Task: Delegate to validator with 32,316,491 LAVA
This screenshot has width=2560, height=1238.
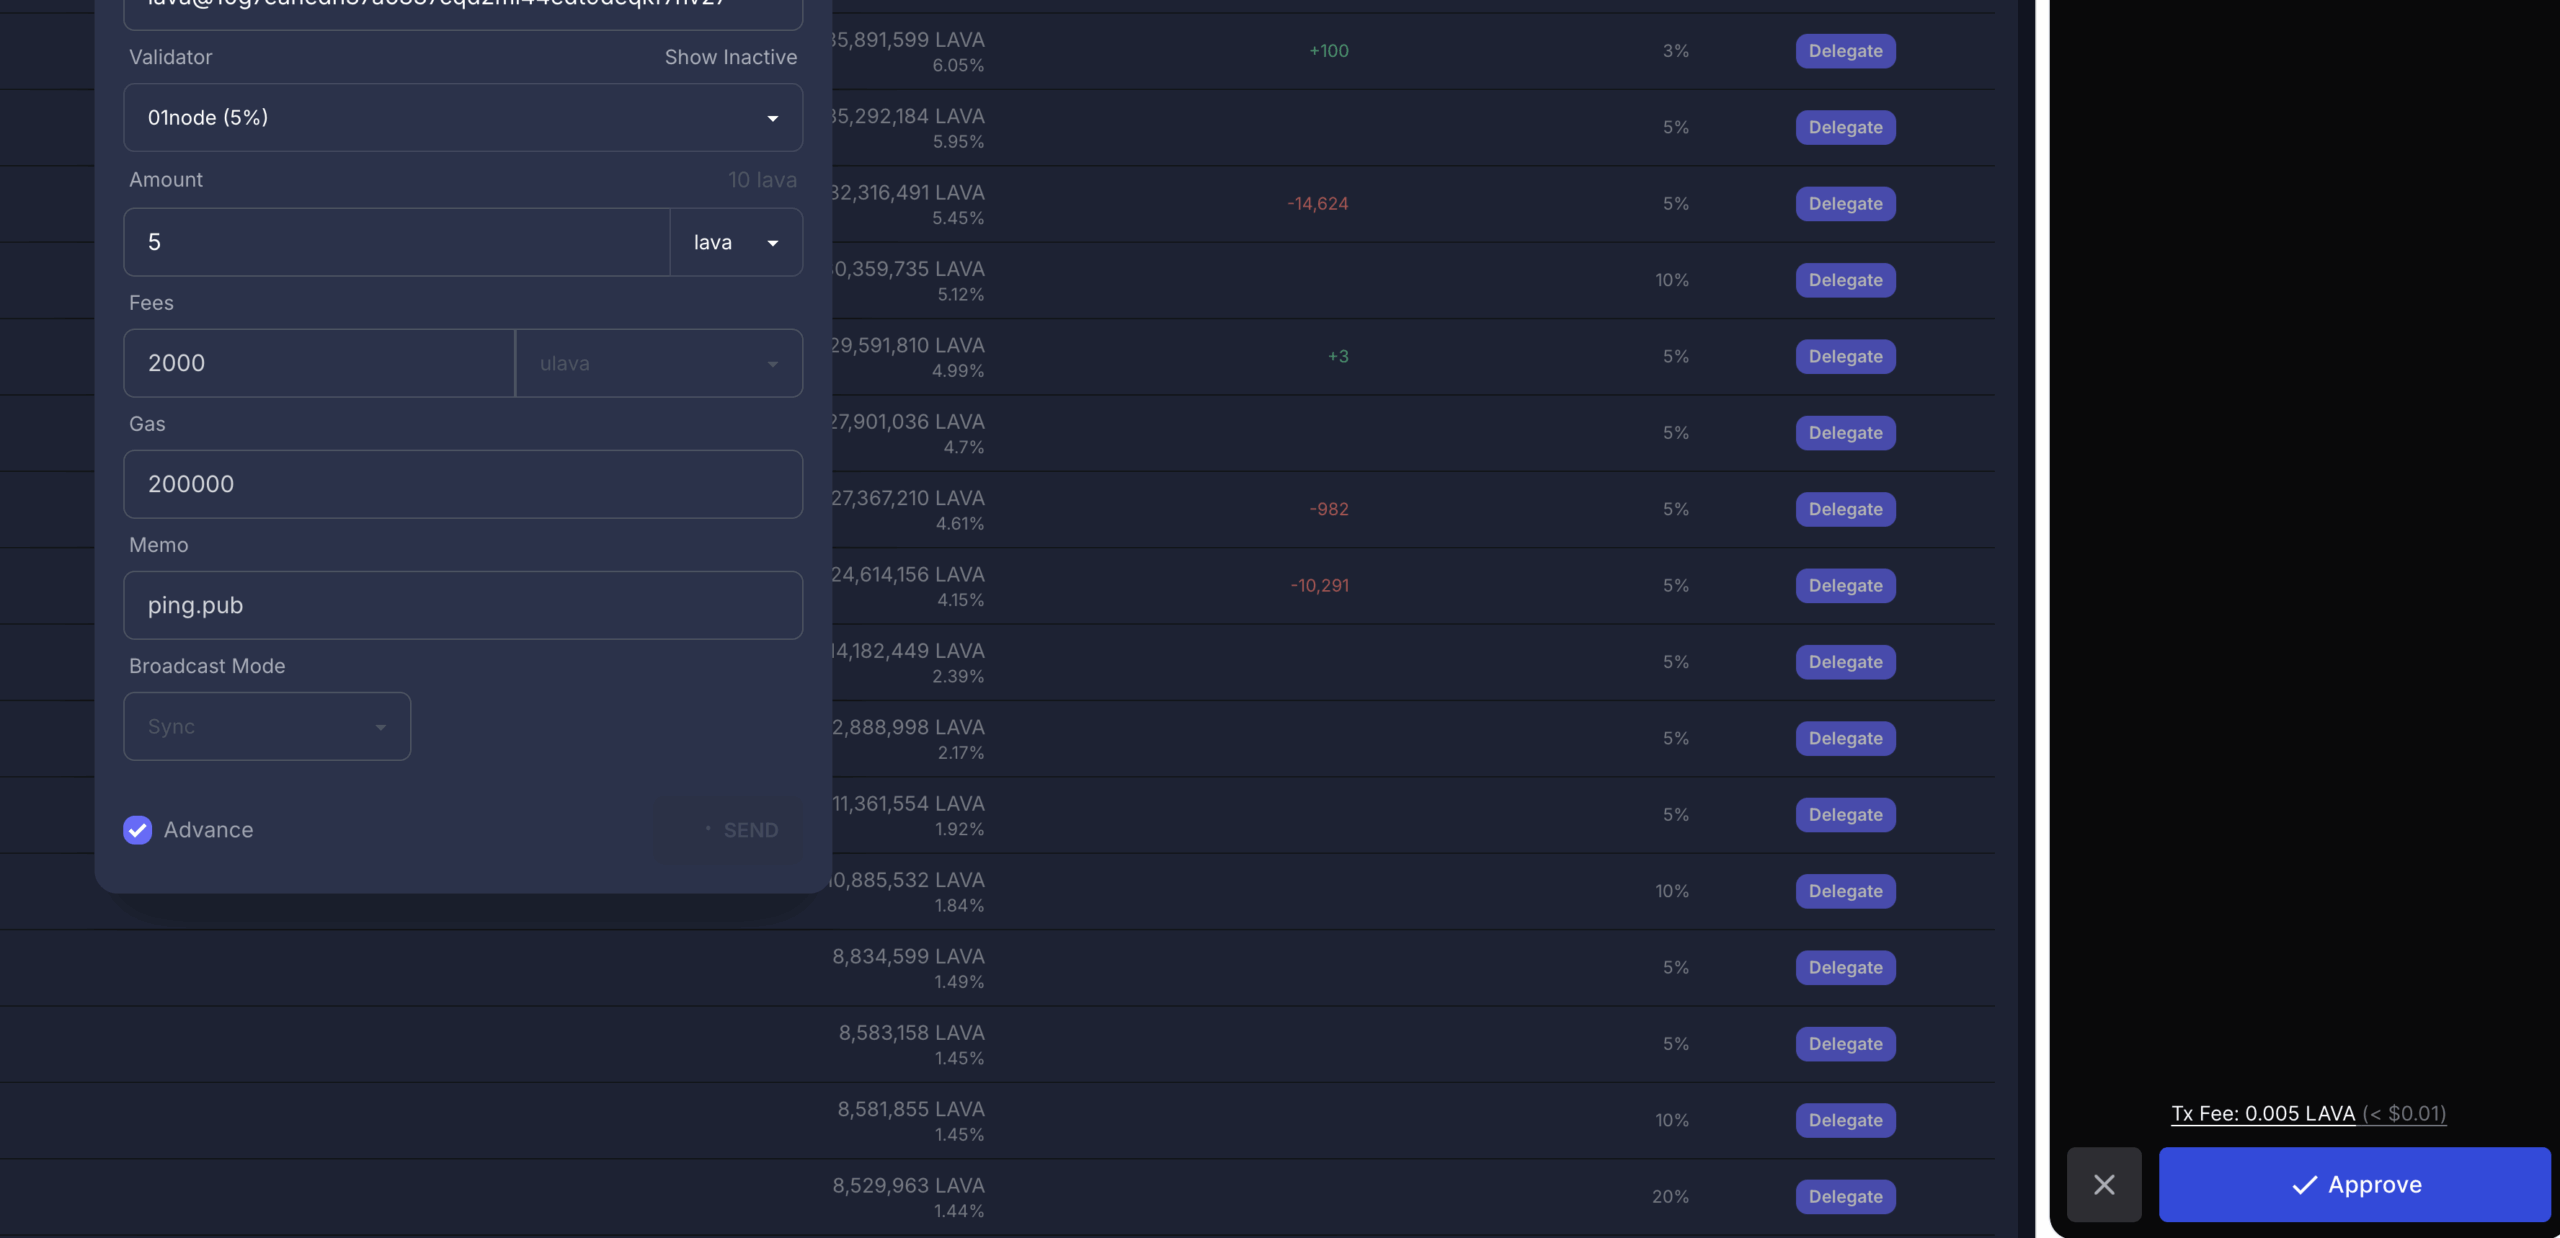Action: (x=1845, y=204)
